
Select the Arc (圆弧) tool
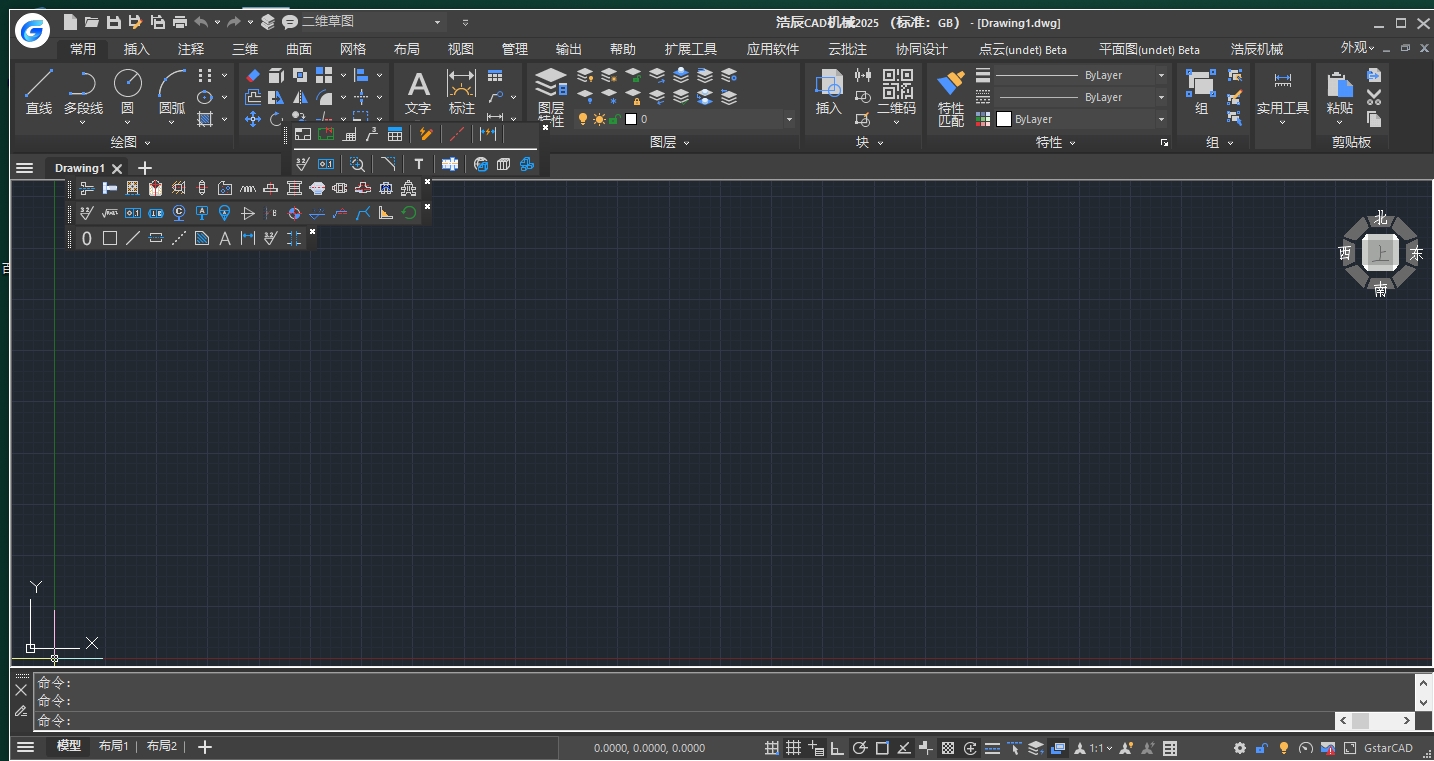(x=172, y=91)
